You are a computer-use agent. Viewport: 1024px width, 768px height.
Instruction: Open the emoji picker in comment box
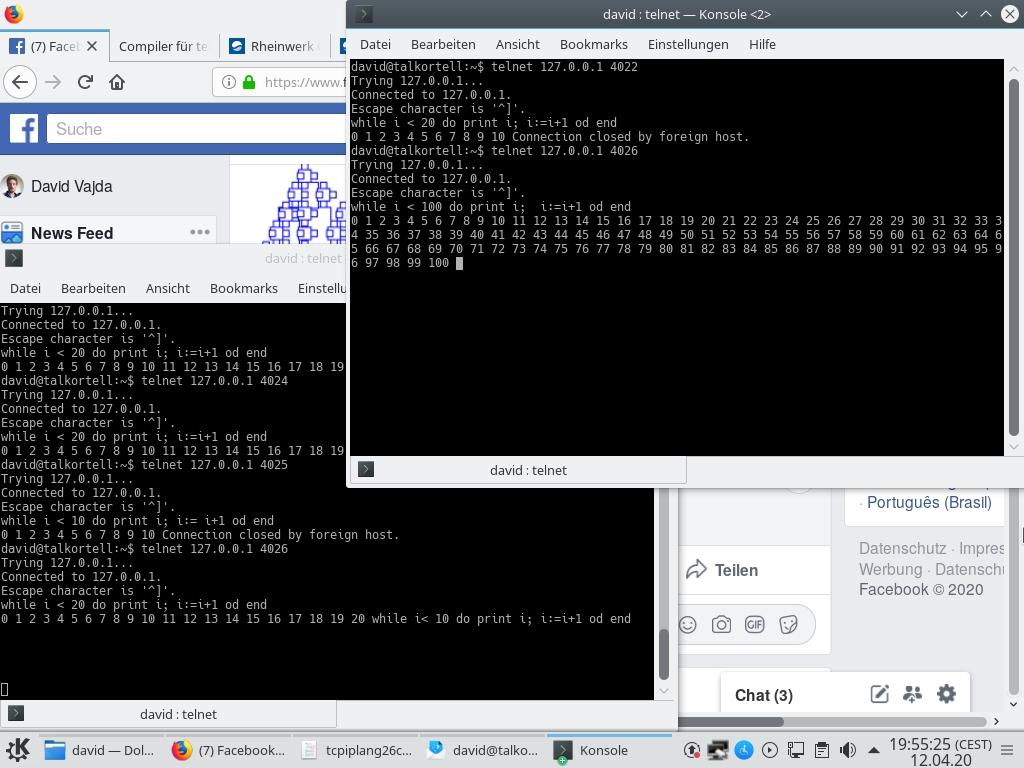pos(687,624)
